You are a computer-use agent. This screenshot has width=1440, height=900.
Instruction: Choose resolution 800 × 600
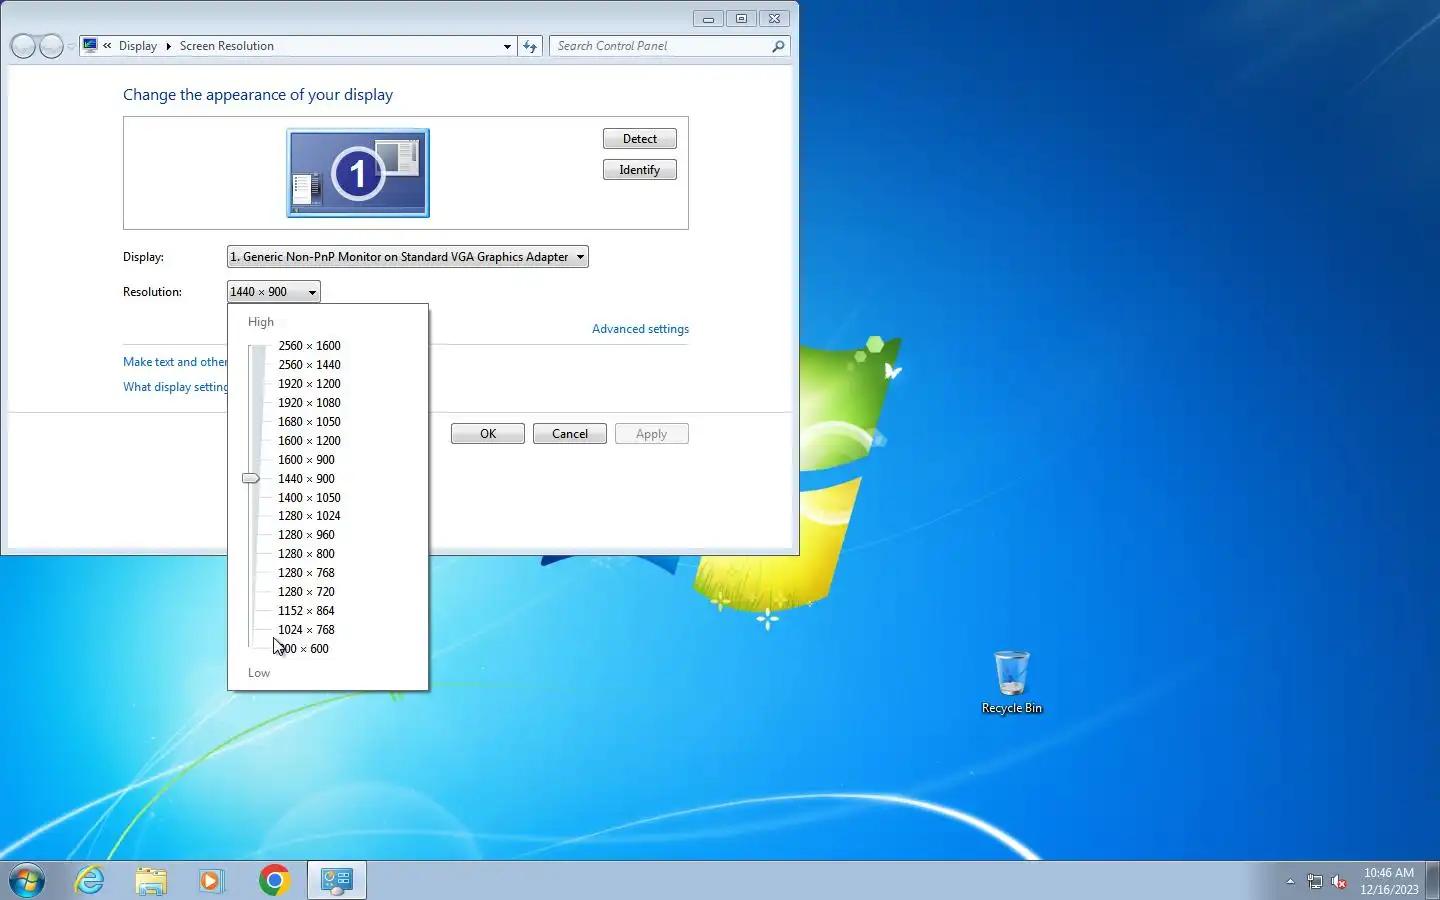coord(303,649)
